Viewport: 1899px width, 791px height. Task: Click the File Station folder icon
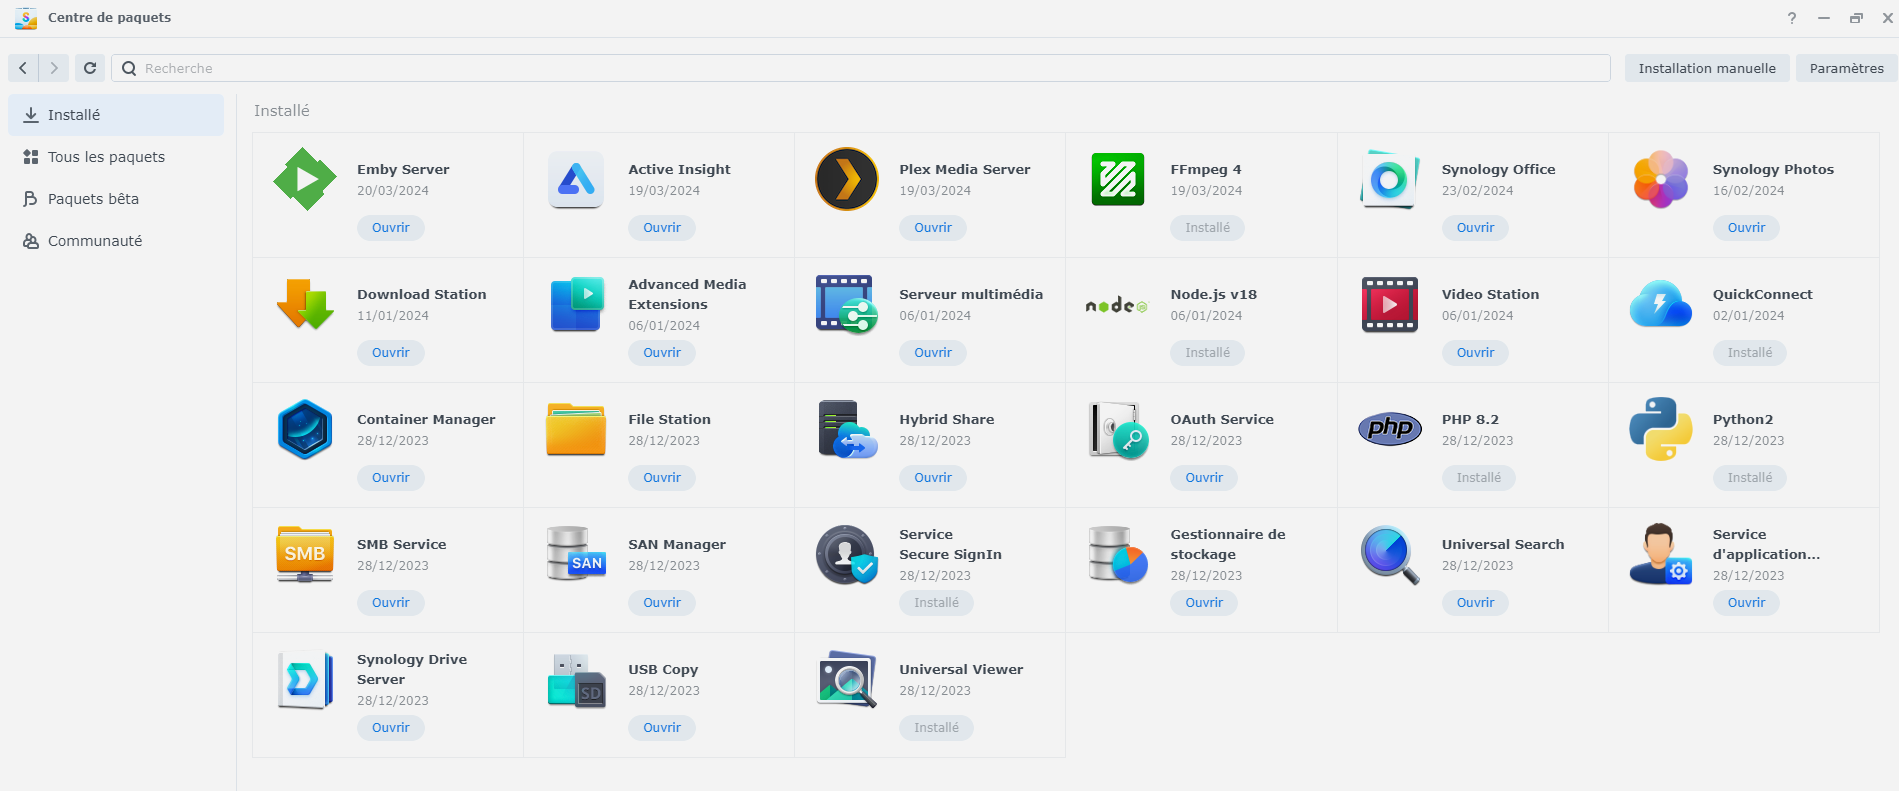[576, 429]
